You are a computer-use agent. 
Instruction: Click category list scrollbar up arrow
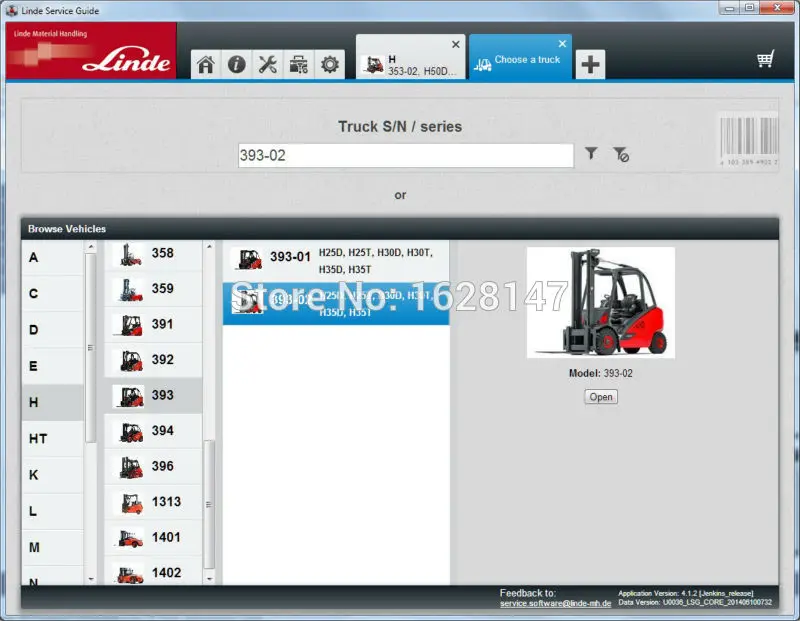click(91, 247)
